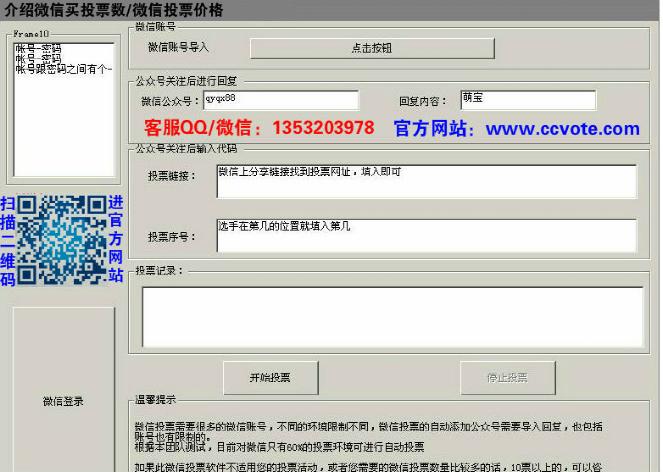Click the 投票记录 log text area
Screen dimensions: 663x472
click(393, 317)
